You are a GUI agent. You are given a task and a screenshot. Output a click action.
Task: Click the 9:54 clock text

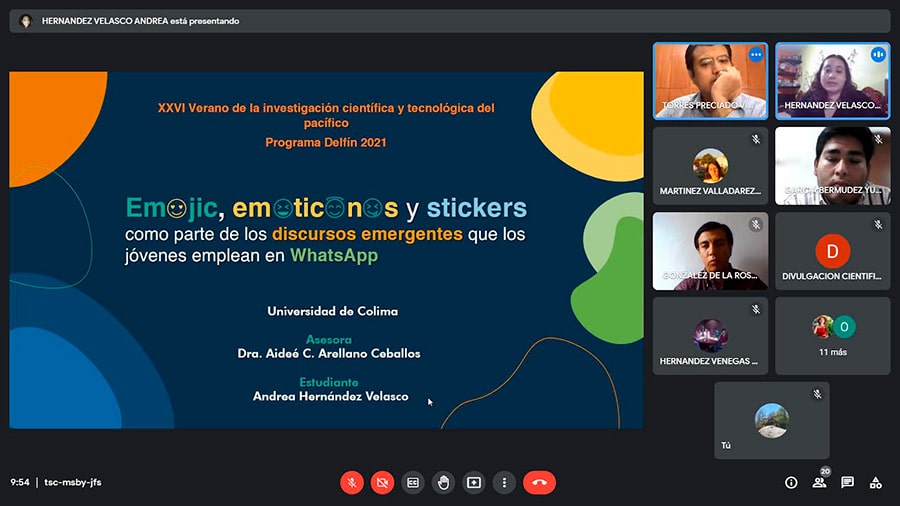click(20, 482)
